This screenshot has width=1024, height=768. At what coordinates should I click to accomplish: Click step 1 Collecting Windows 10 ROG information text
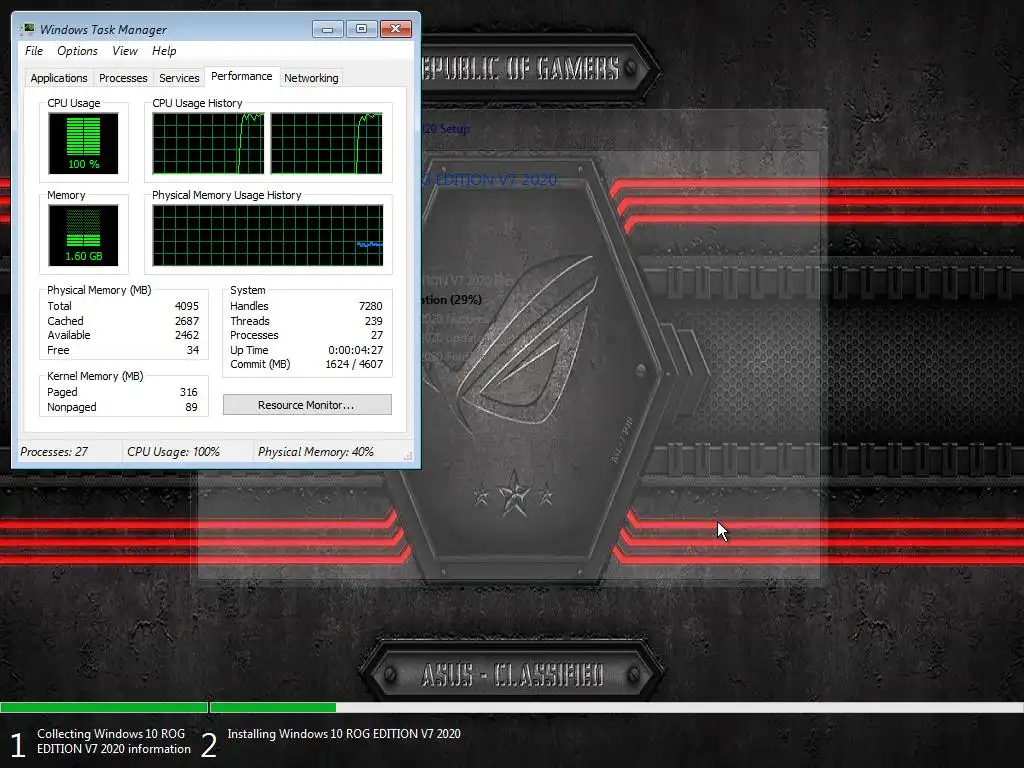pos(114,741)
